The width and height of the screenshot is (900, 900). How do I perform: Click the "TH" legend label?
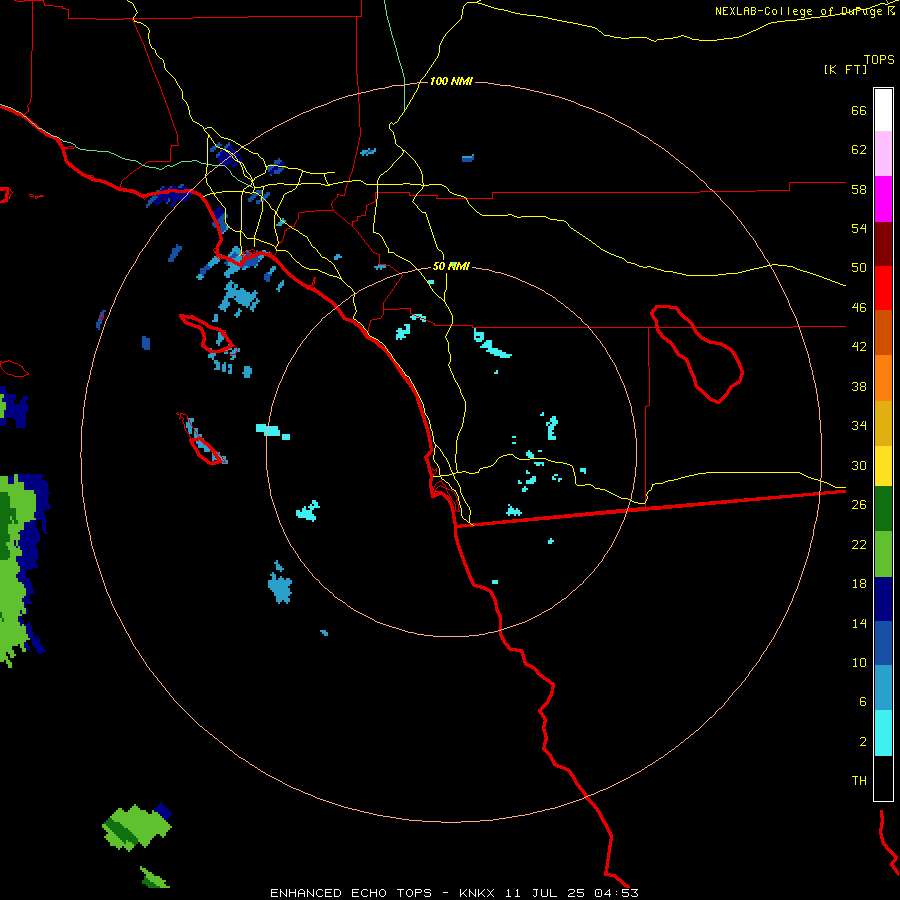pyautogui.click(x=859, y=781)
